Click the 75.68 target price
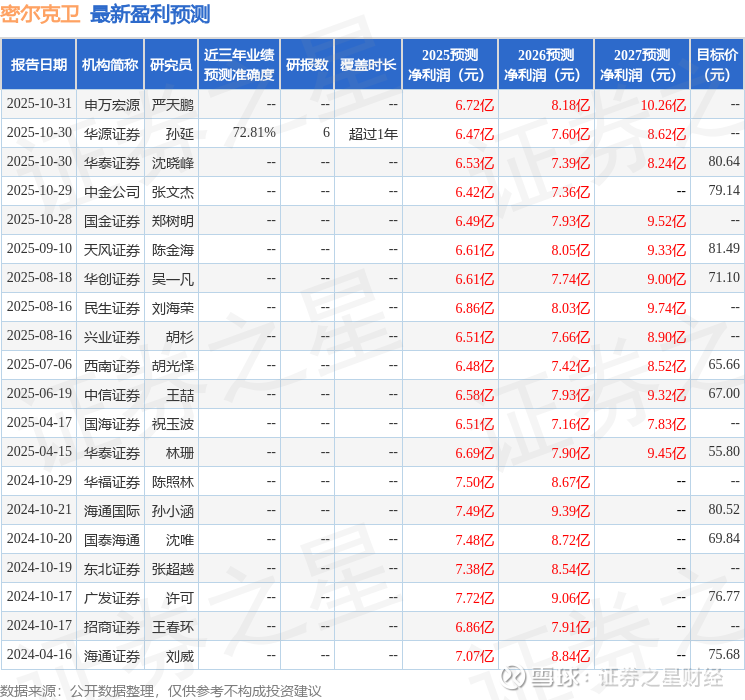This screenshot has height=700, width=745. (x=724, y=654)
